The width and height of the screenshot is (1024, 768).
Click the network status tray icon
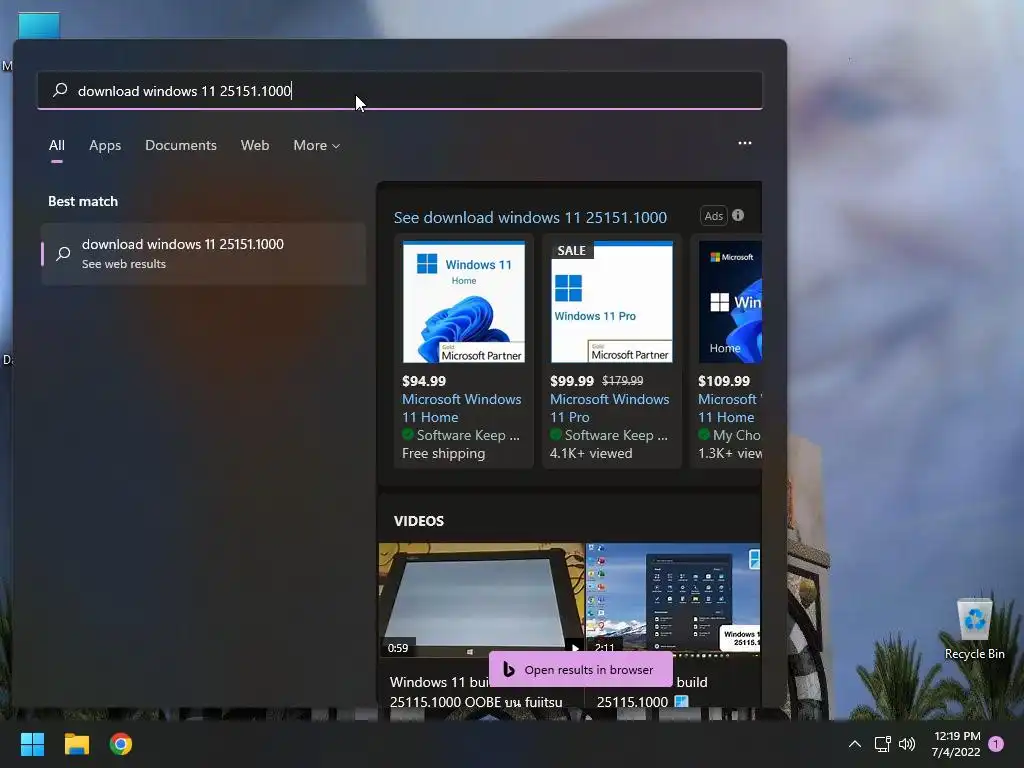882,744
